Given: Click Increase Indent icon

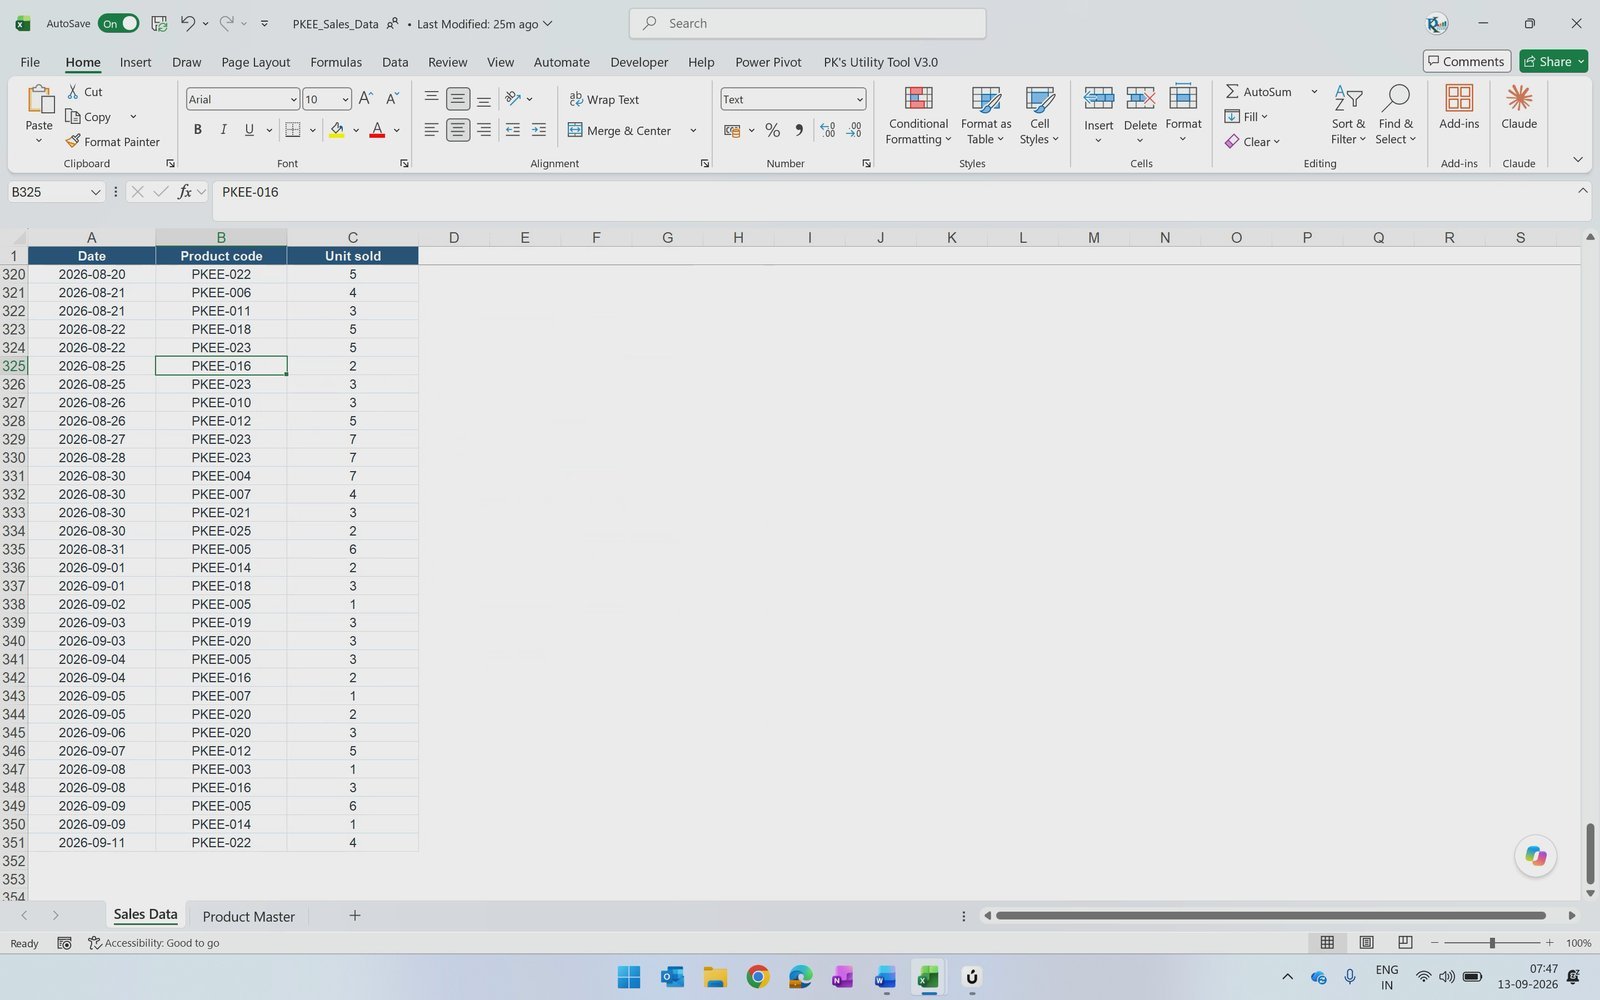Looking at the screenshot, I should (x=538, y=129).
